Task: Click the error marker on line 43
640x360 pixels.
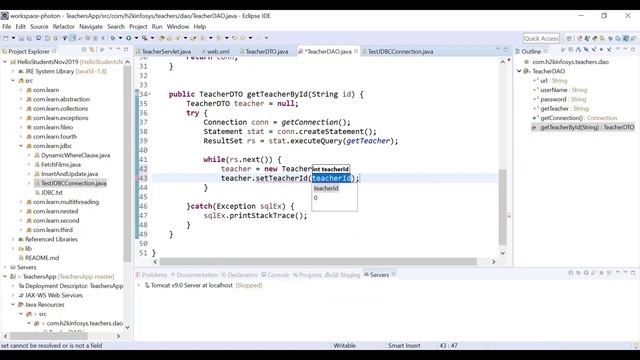Action: [x=138, y=178]
